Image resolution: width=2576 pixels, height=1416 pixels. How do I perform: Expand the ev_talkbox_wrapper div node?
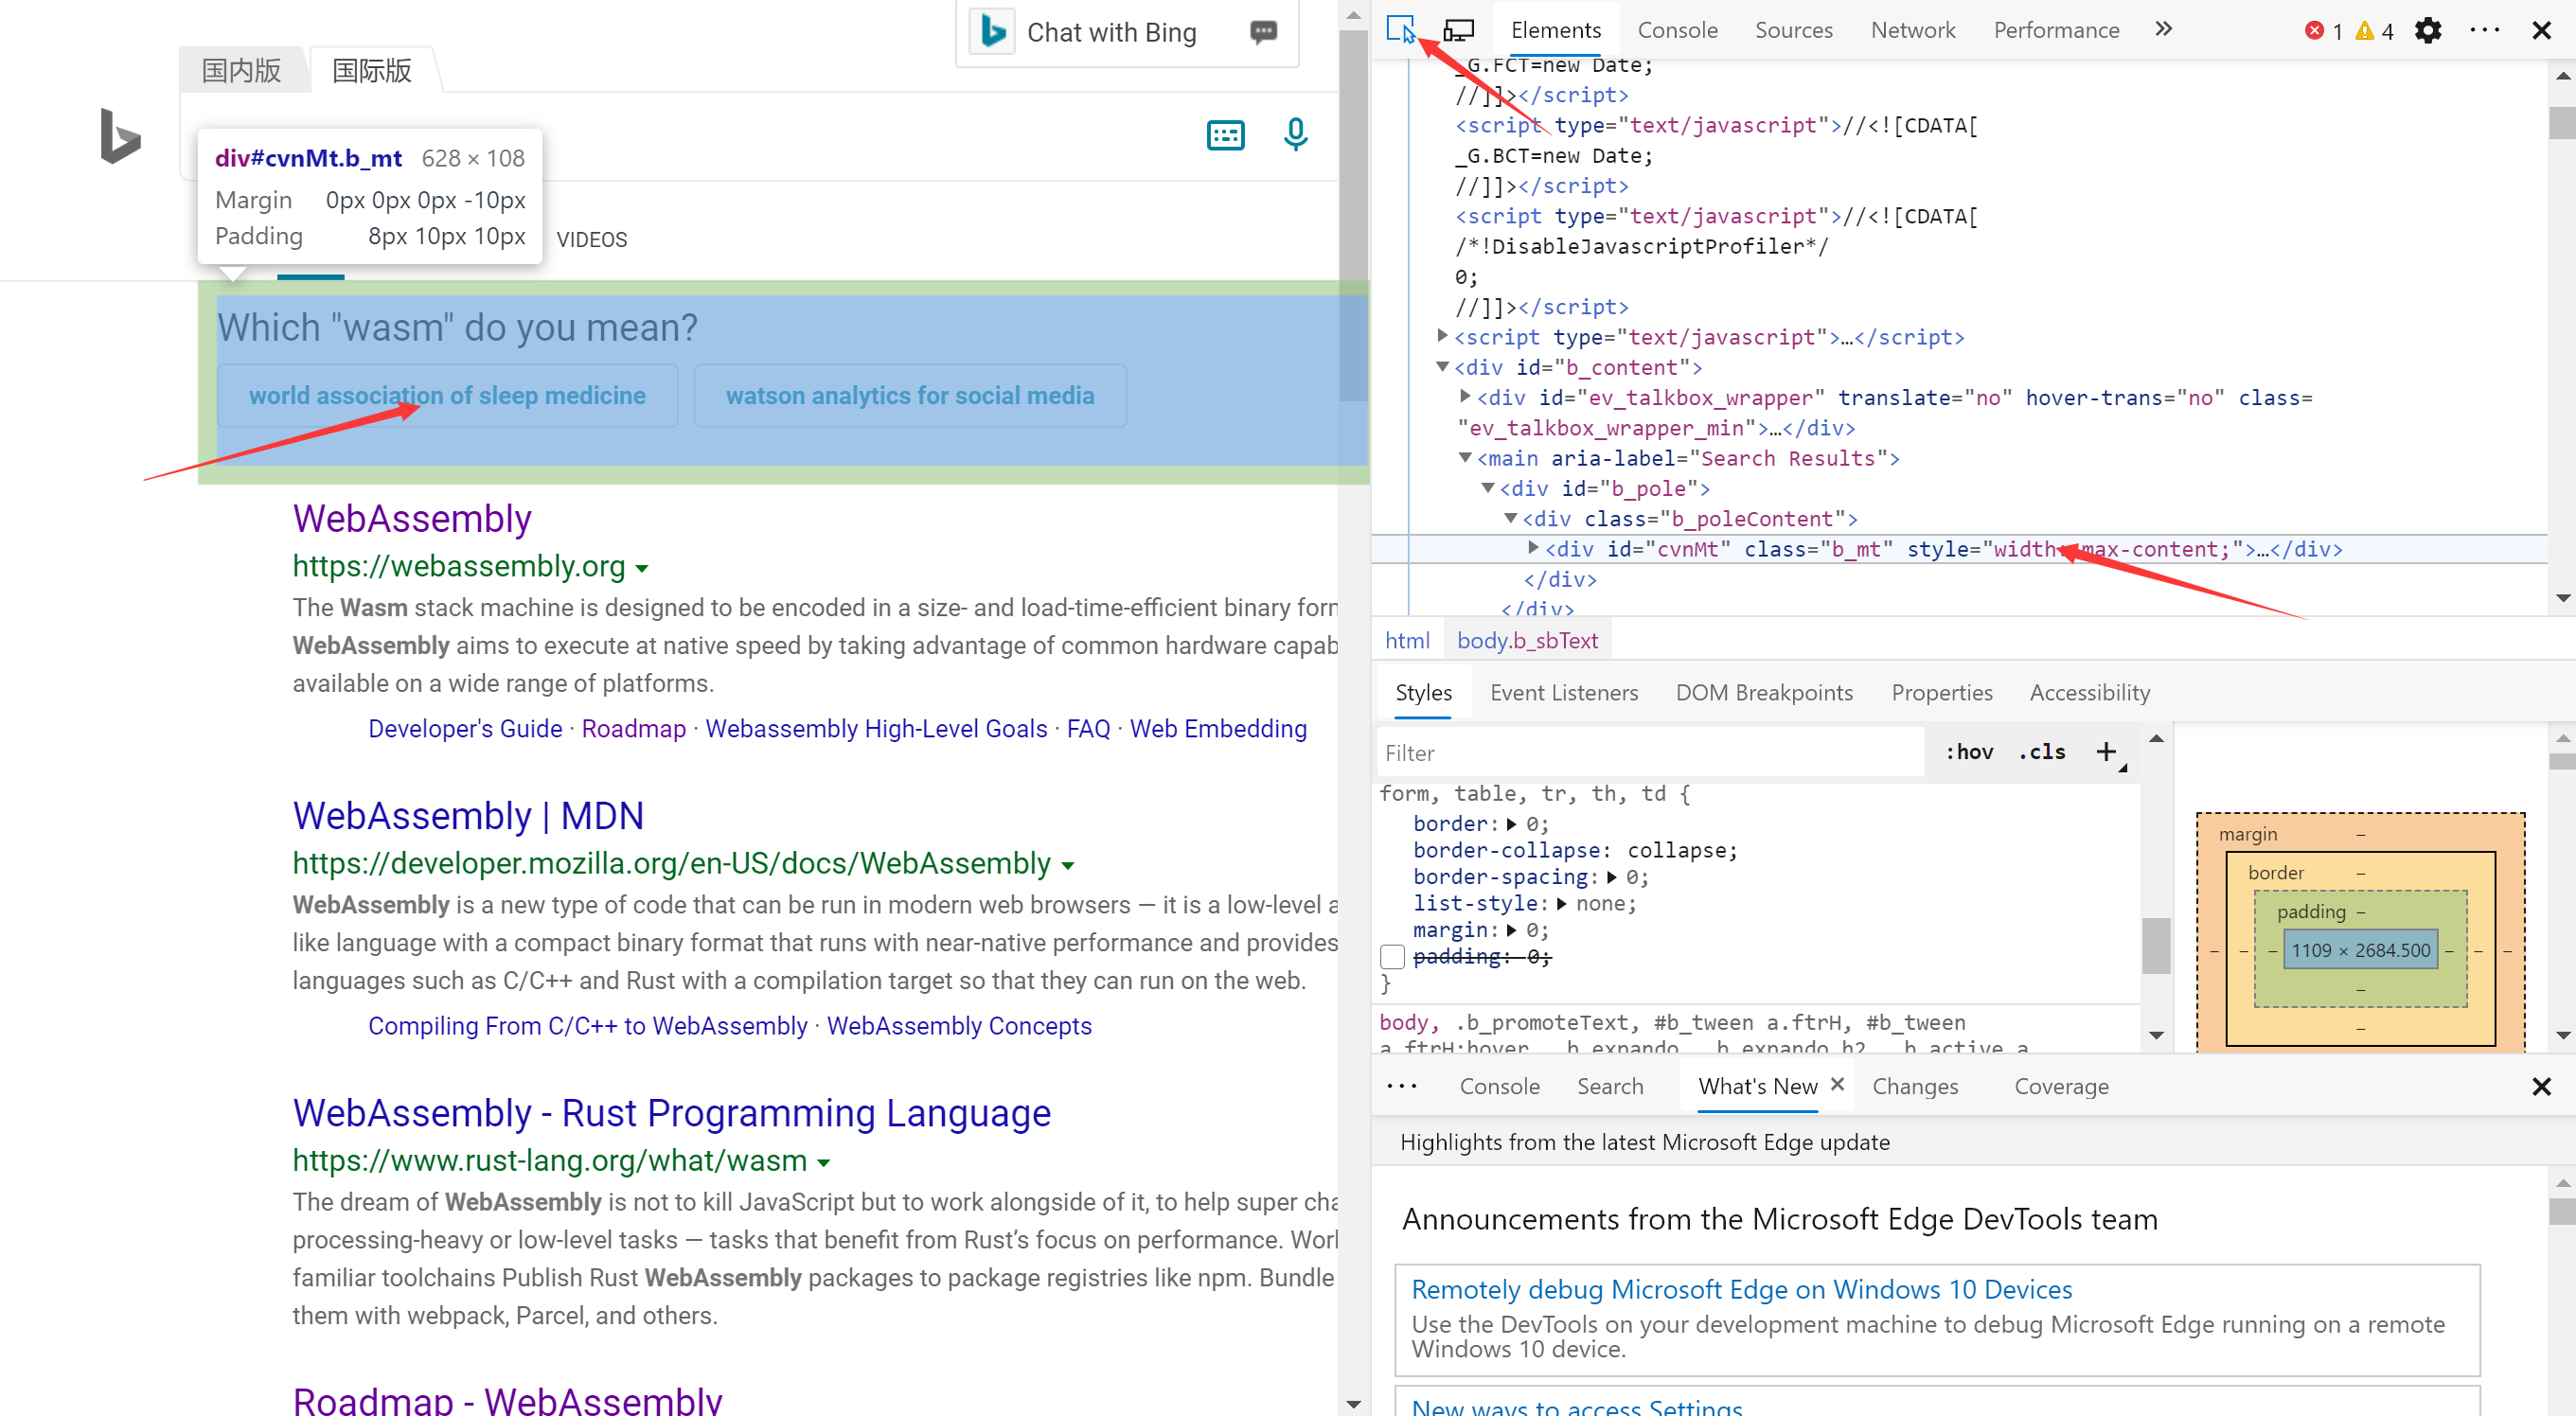(x=1465, y=397)
